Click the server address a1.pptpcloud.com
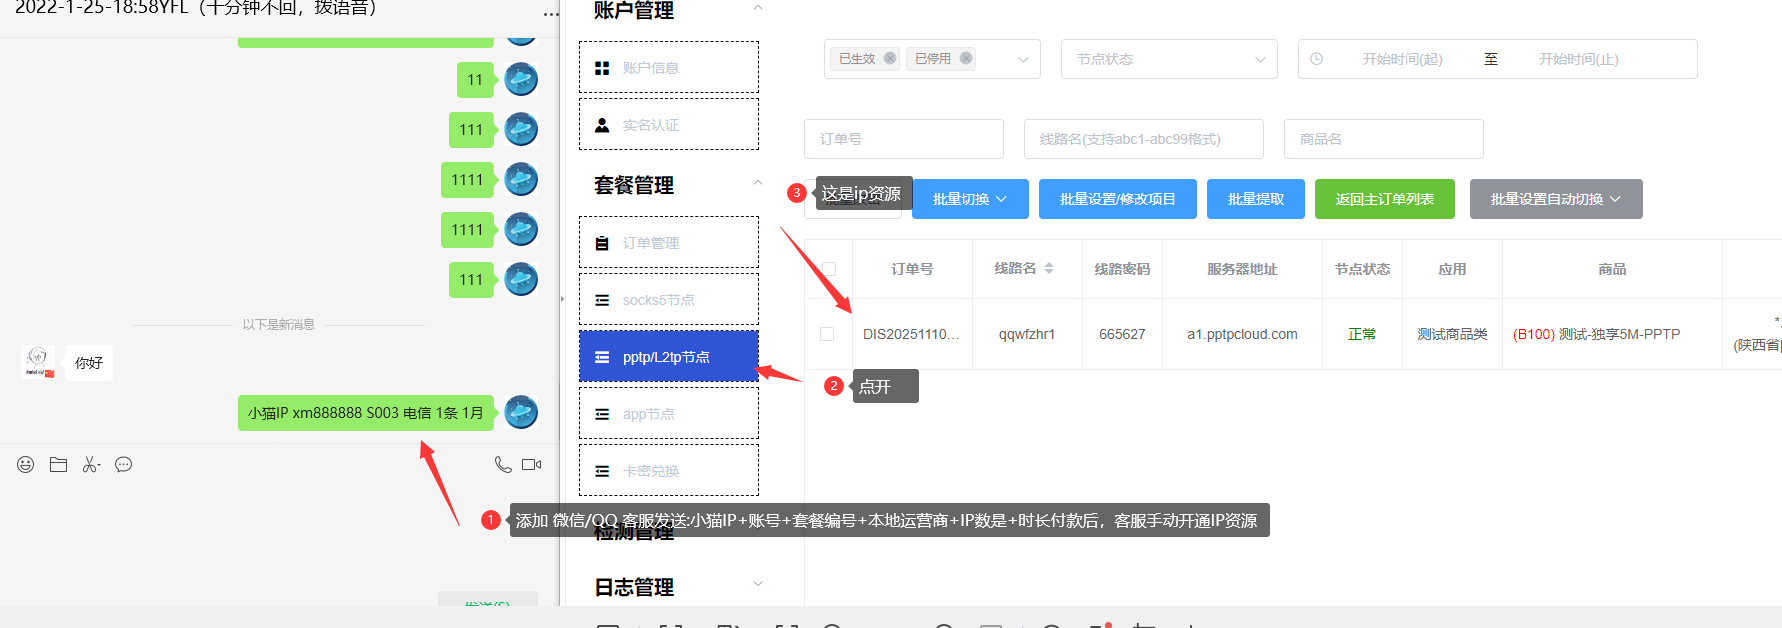 [1242, 334]
